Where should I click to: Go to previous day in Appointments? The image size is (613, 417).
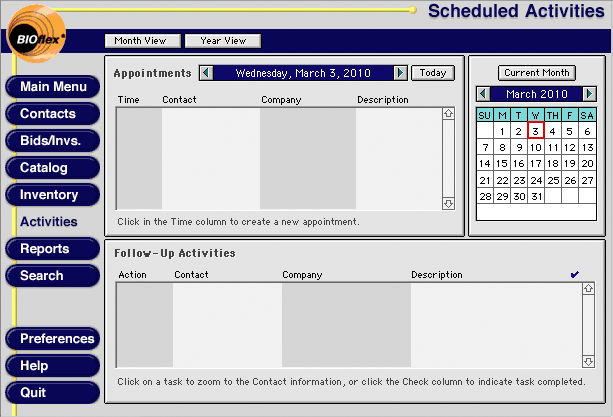click(206, 73)
